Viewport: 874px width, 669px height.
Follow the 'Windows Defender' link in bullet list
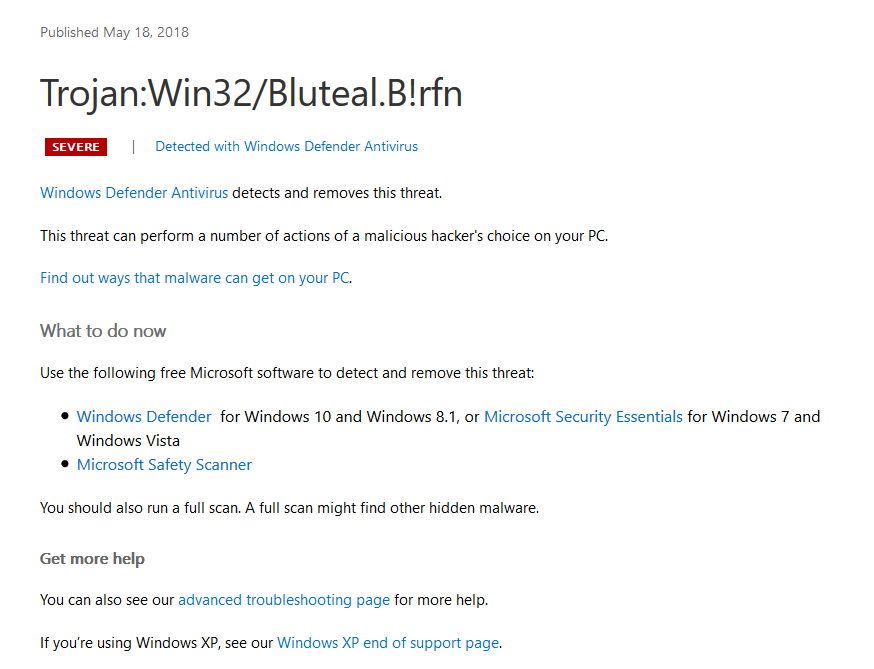click(144, 416)
